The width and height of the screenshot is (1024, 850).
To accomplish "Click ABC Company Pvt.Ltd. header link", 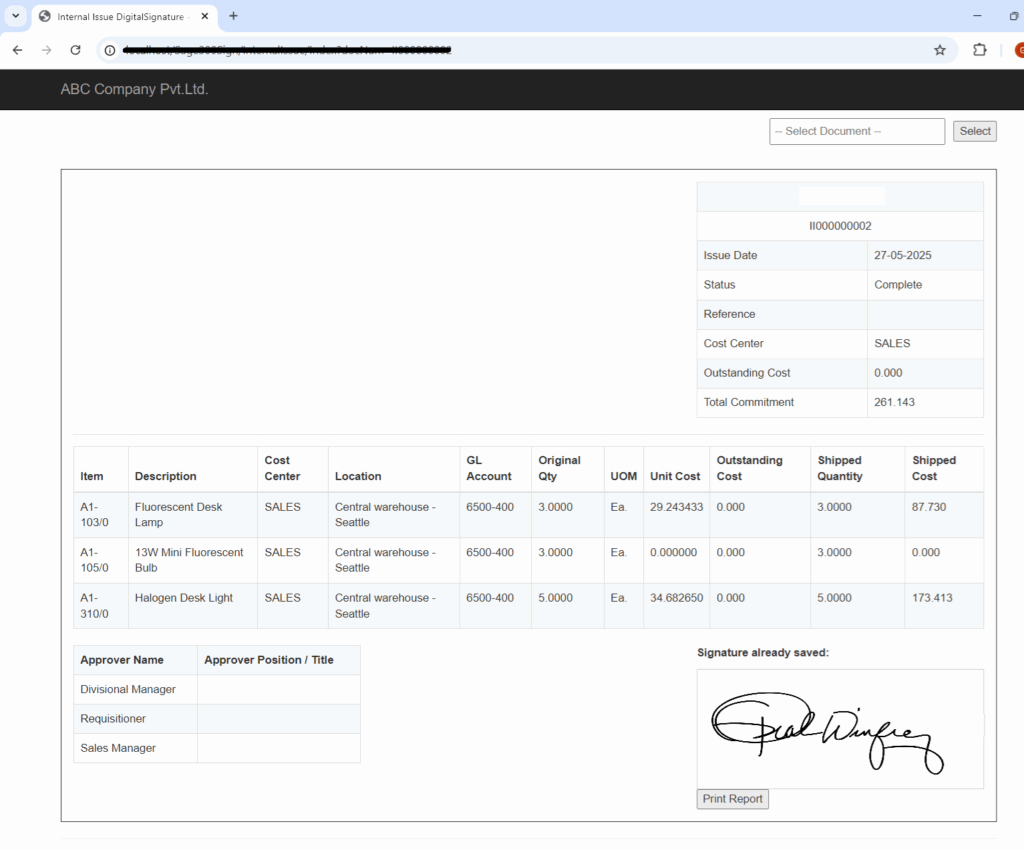I will click(x=134, y=89).
